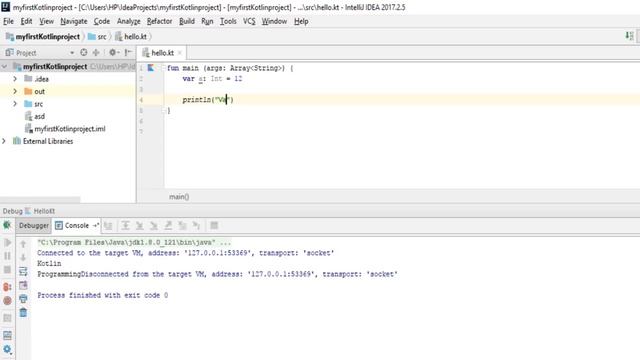
Task: Click inside the println statement on line 4
Action: [x=208, y=100]
